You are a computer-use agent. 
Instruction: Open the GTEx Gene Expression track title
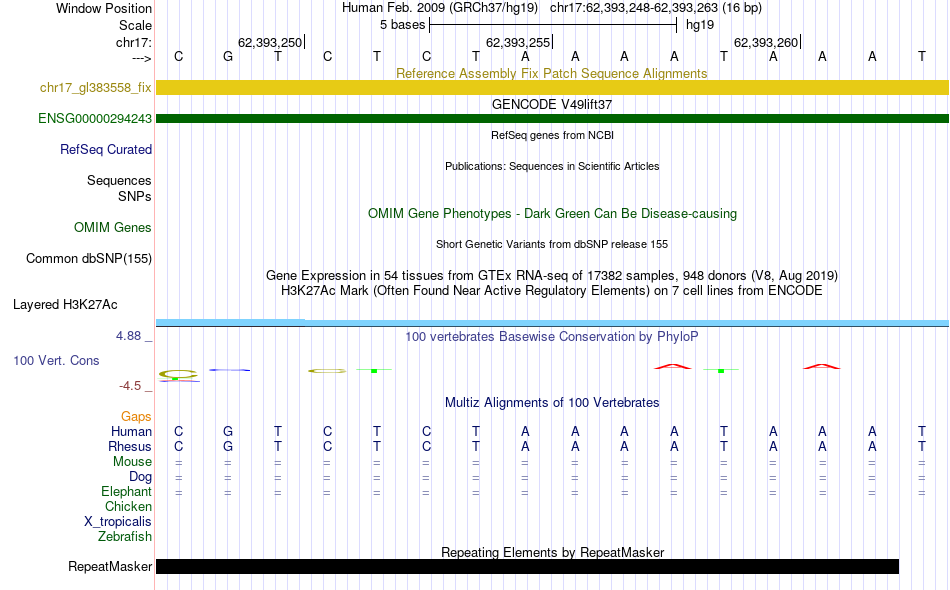click(552, 276)
